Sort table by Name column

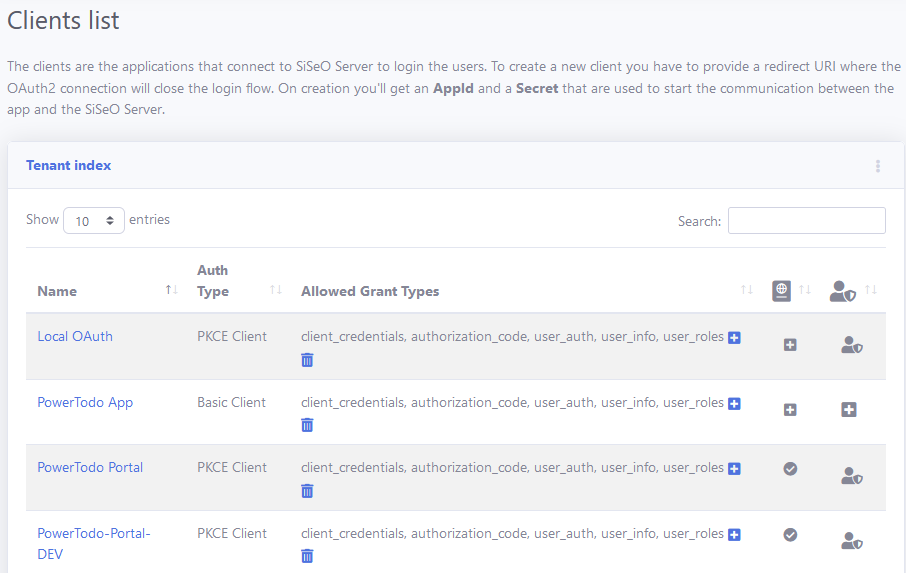point(57,291)
